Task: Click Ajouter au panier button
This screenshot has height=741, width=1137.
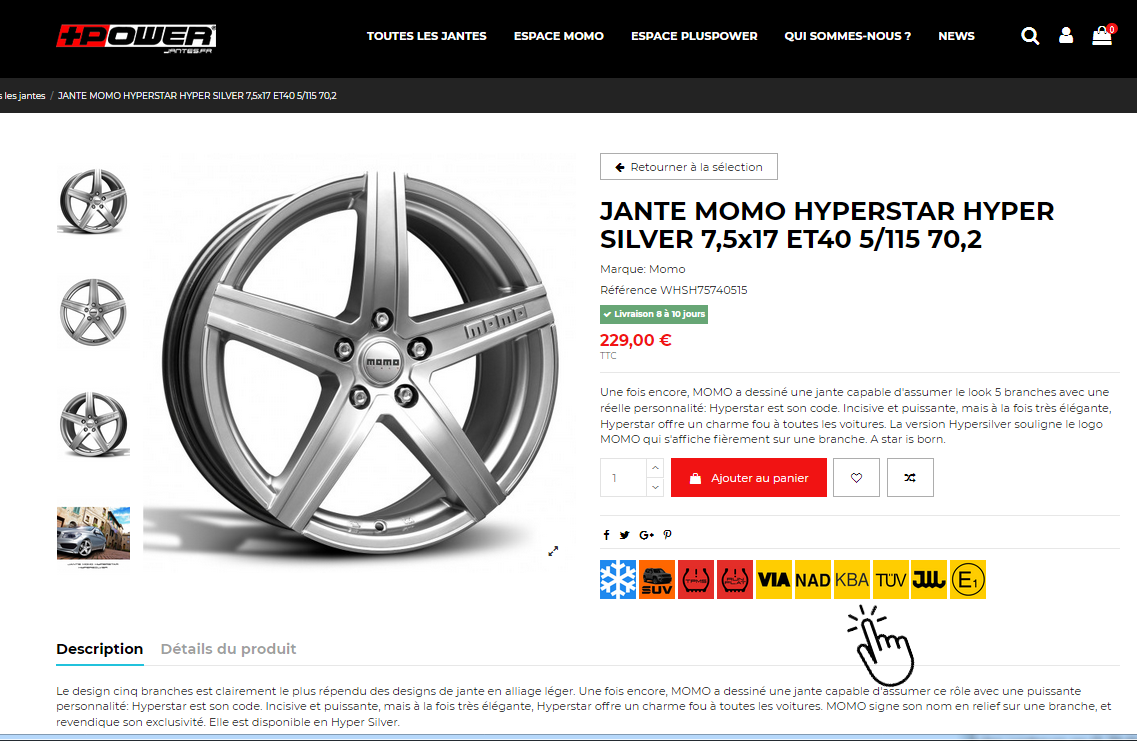Action: (748, 478)
